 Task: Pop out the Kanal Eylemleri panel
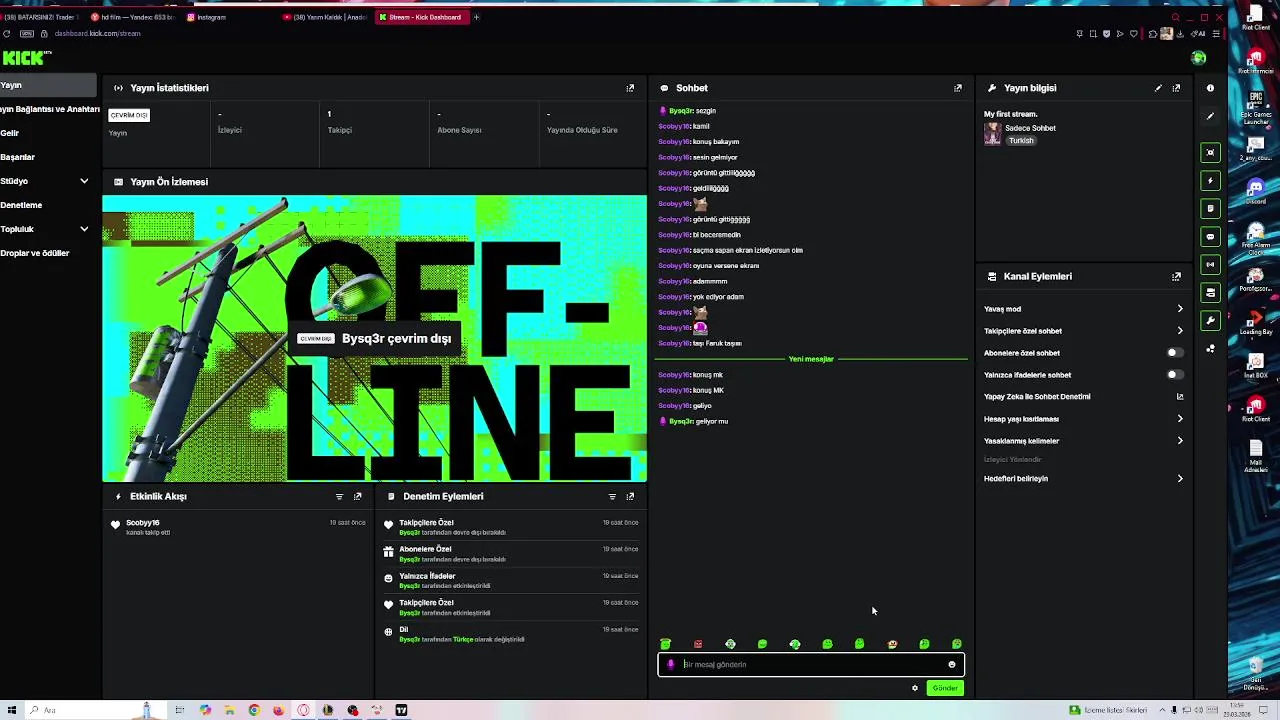tap(1176, 276)
